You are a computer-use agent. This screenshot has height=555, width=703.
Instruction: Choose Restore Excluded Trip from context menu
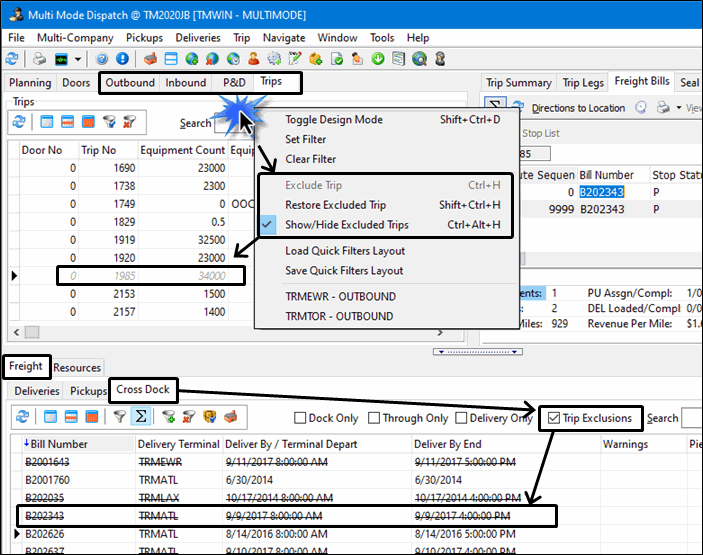pos(335,205)
